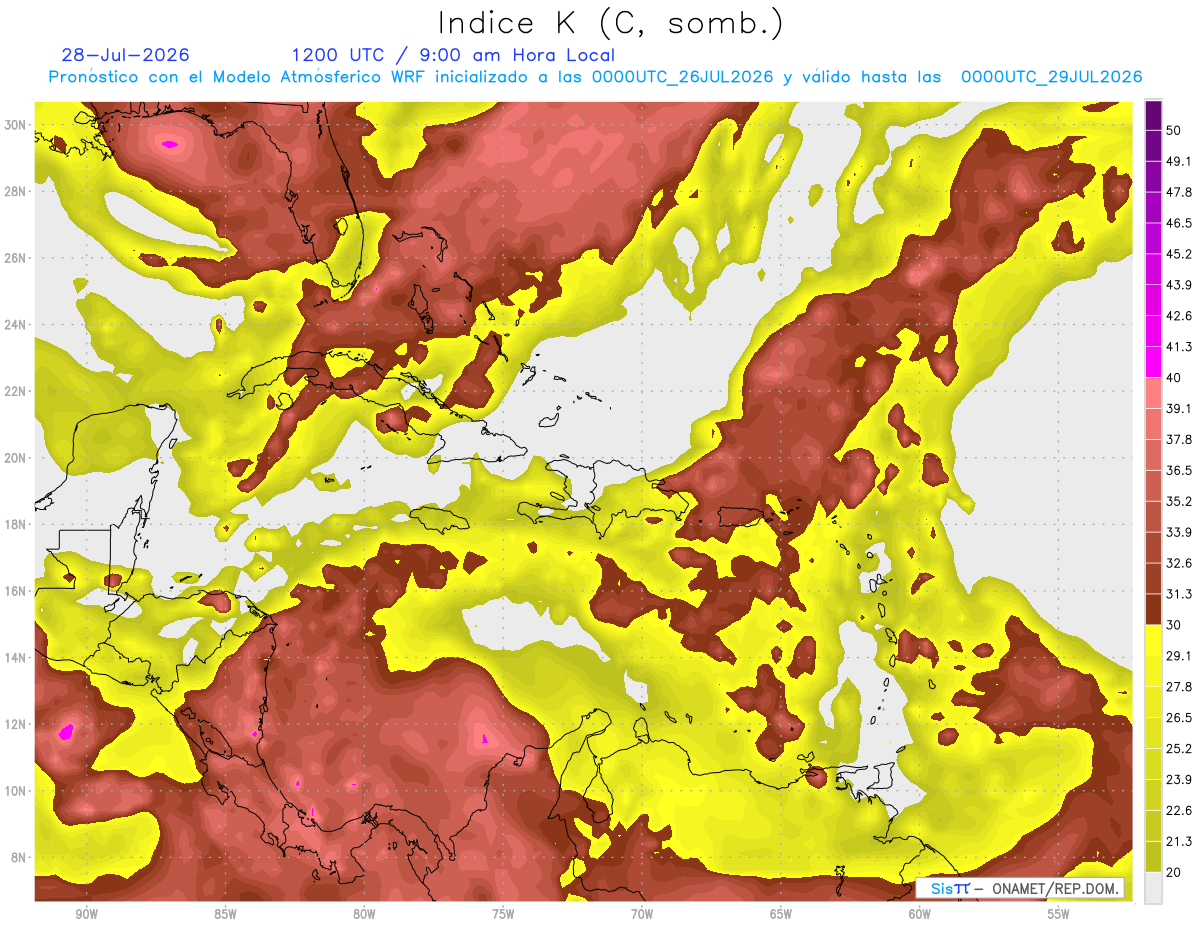Click the "50" value on the color scale
Viewport: 1200px width, 927px height.
pos(1173,130)
